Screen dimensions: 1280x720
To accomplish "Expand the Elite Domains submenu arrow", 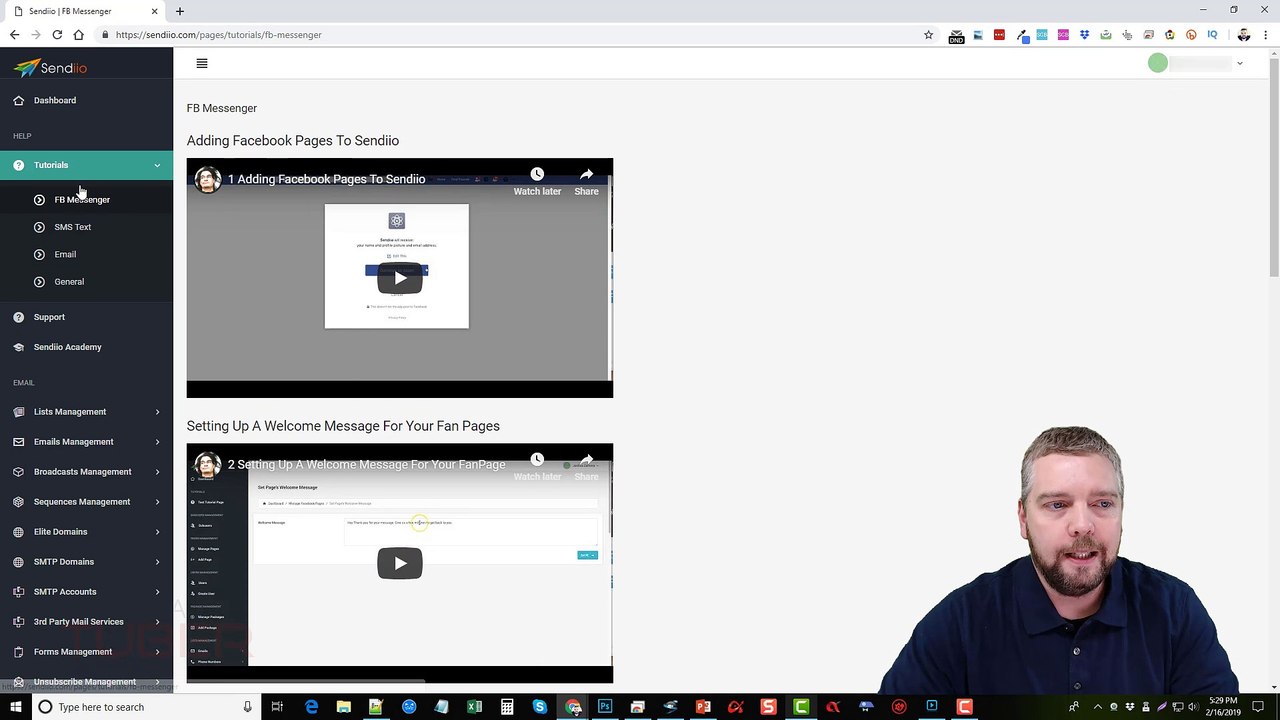I will click(x=157, y=532).
